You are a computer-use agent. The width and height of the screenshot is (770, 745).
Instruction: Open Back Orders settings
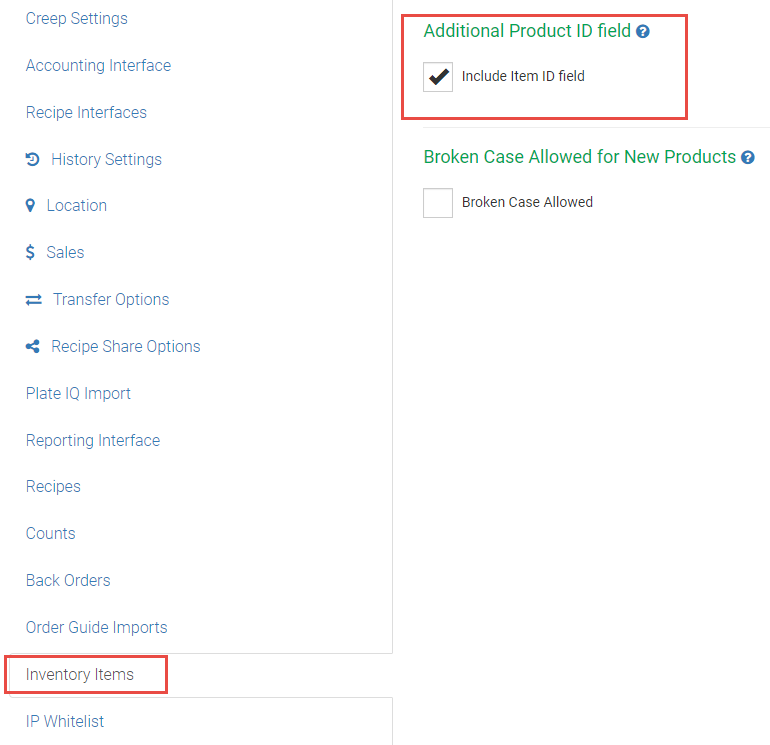(x=68, y=580)
